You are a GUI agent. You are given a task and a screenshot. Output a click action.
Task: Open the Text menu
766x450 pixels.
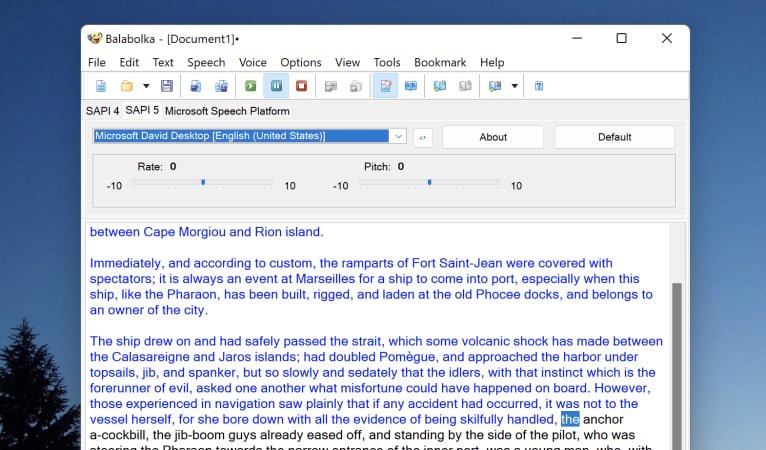[163, 63]
